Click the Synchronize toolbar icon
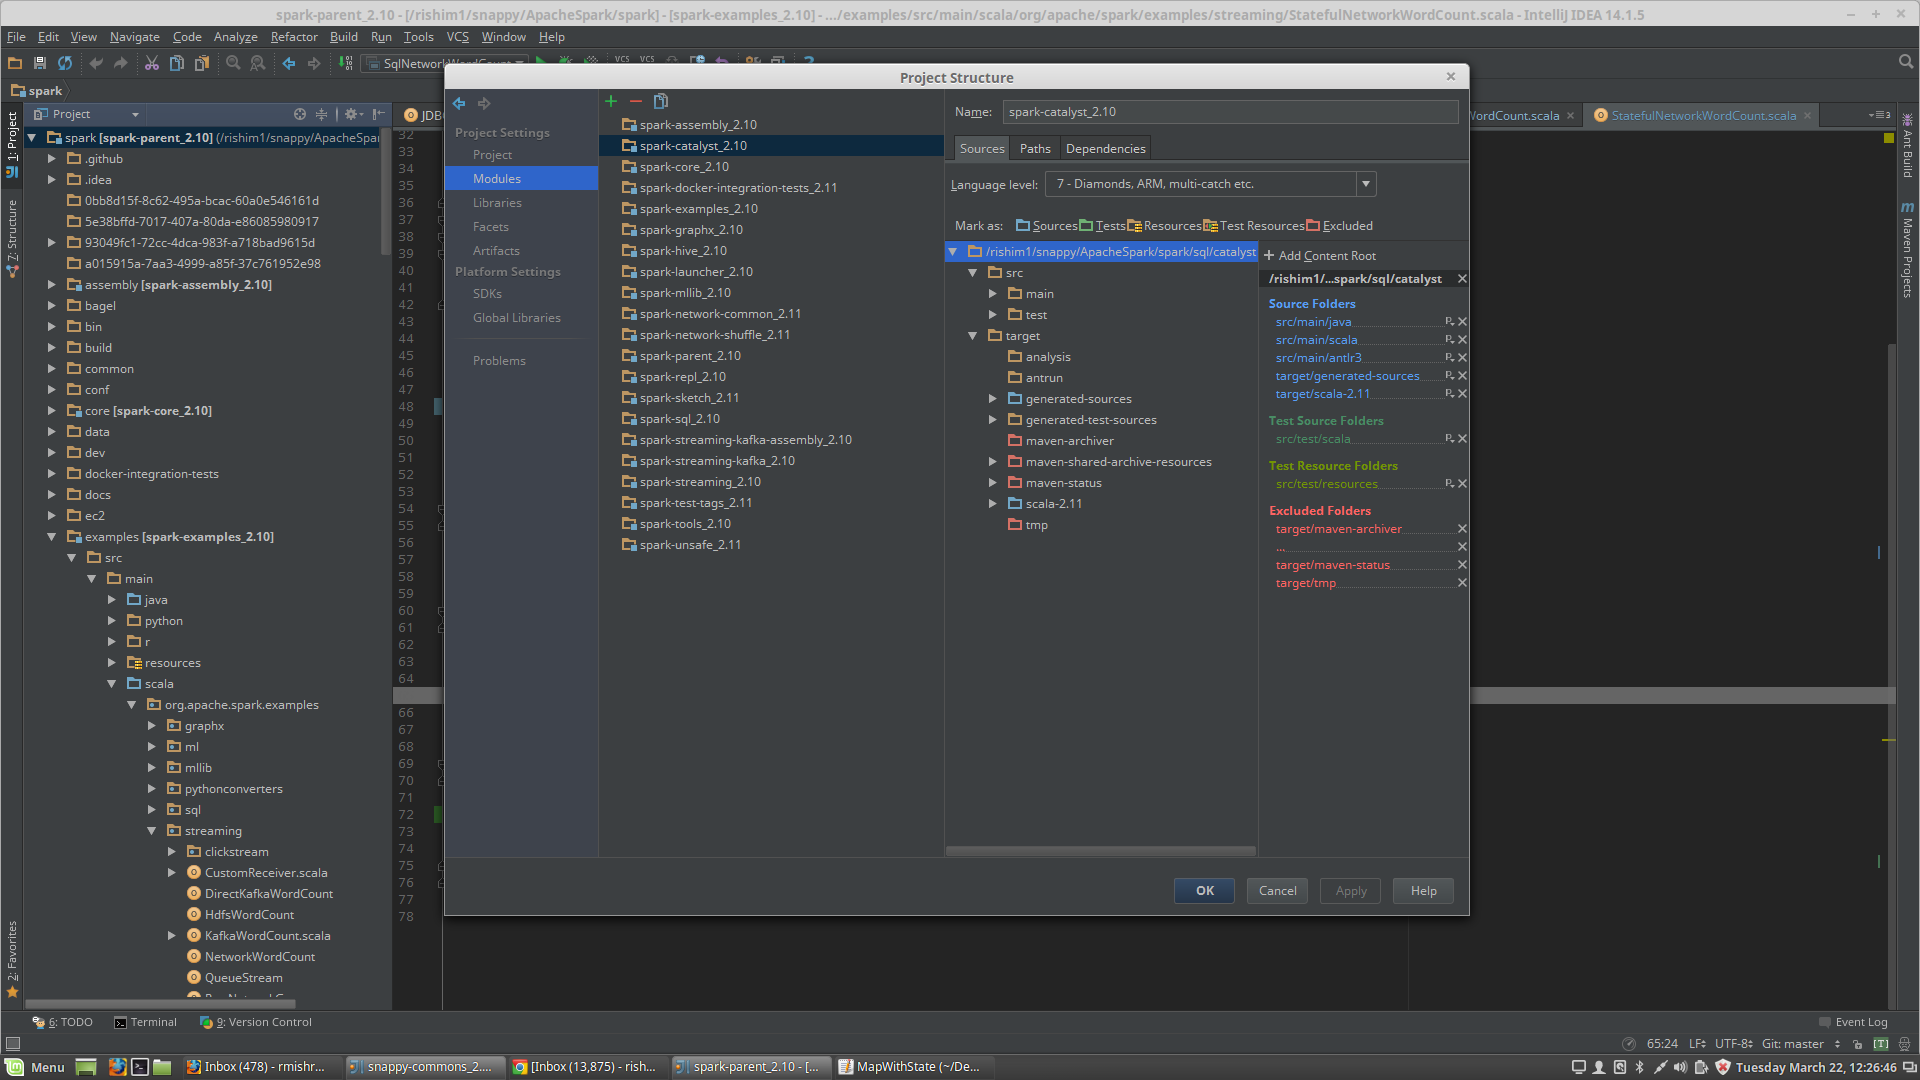This screenshot has height=1080, width=1920. [65, 63]
